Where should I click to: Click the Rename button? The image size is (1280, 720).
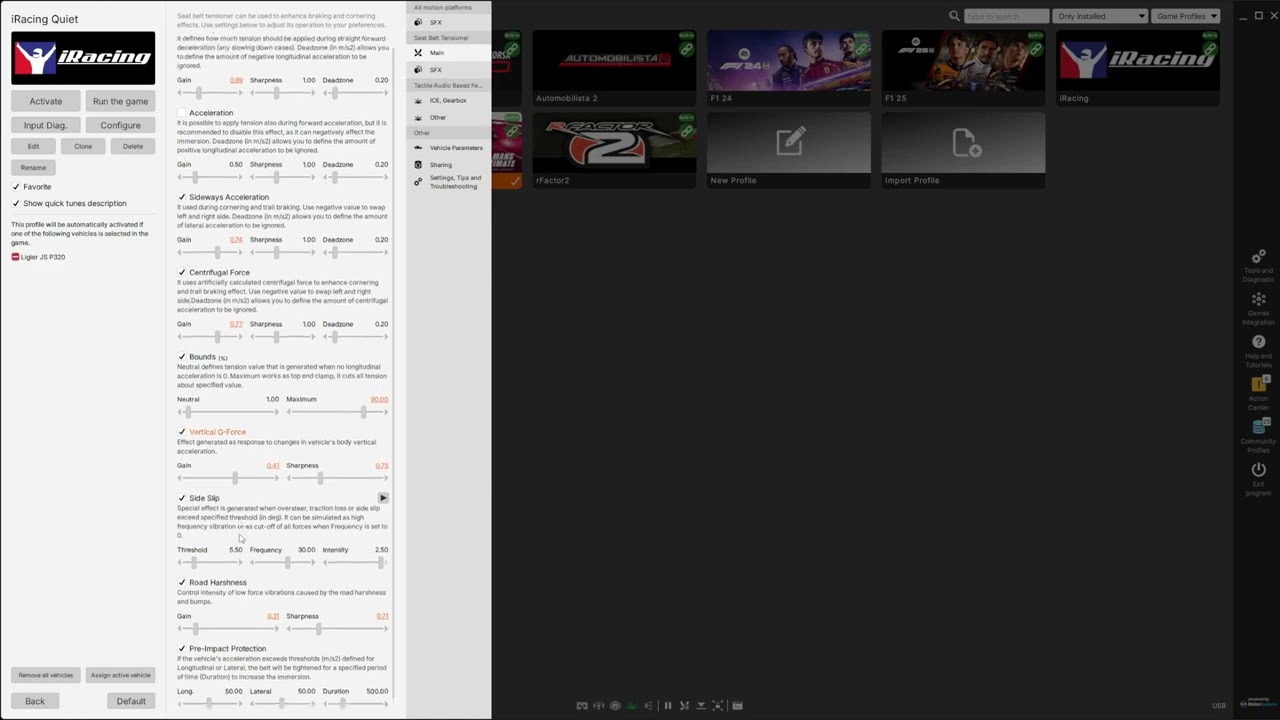tap(33, 168)
